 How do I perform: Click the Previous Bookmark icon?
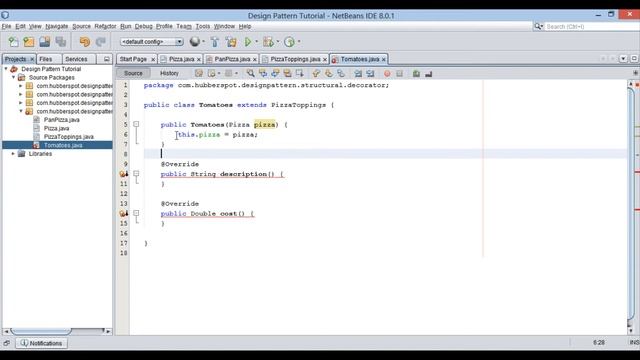(316, 73)
